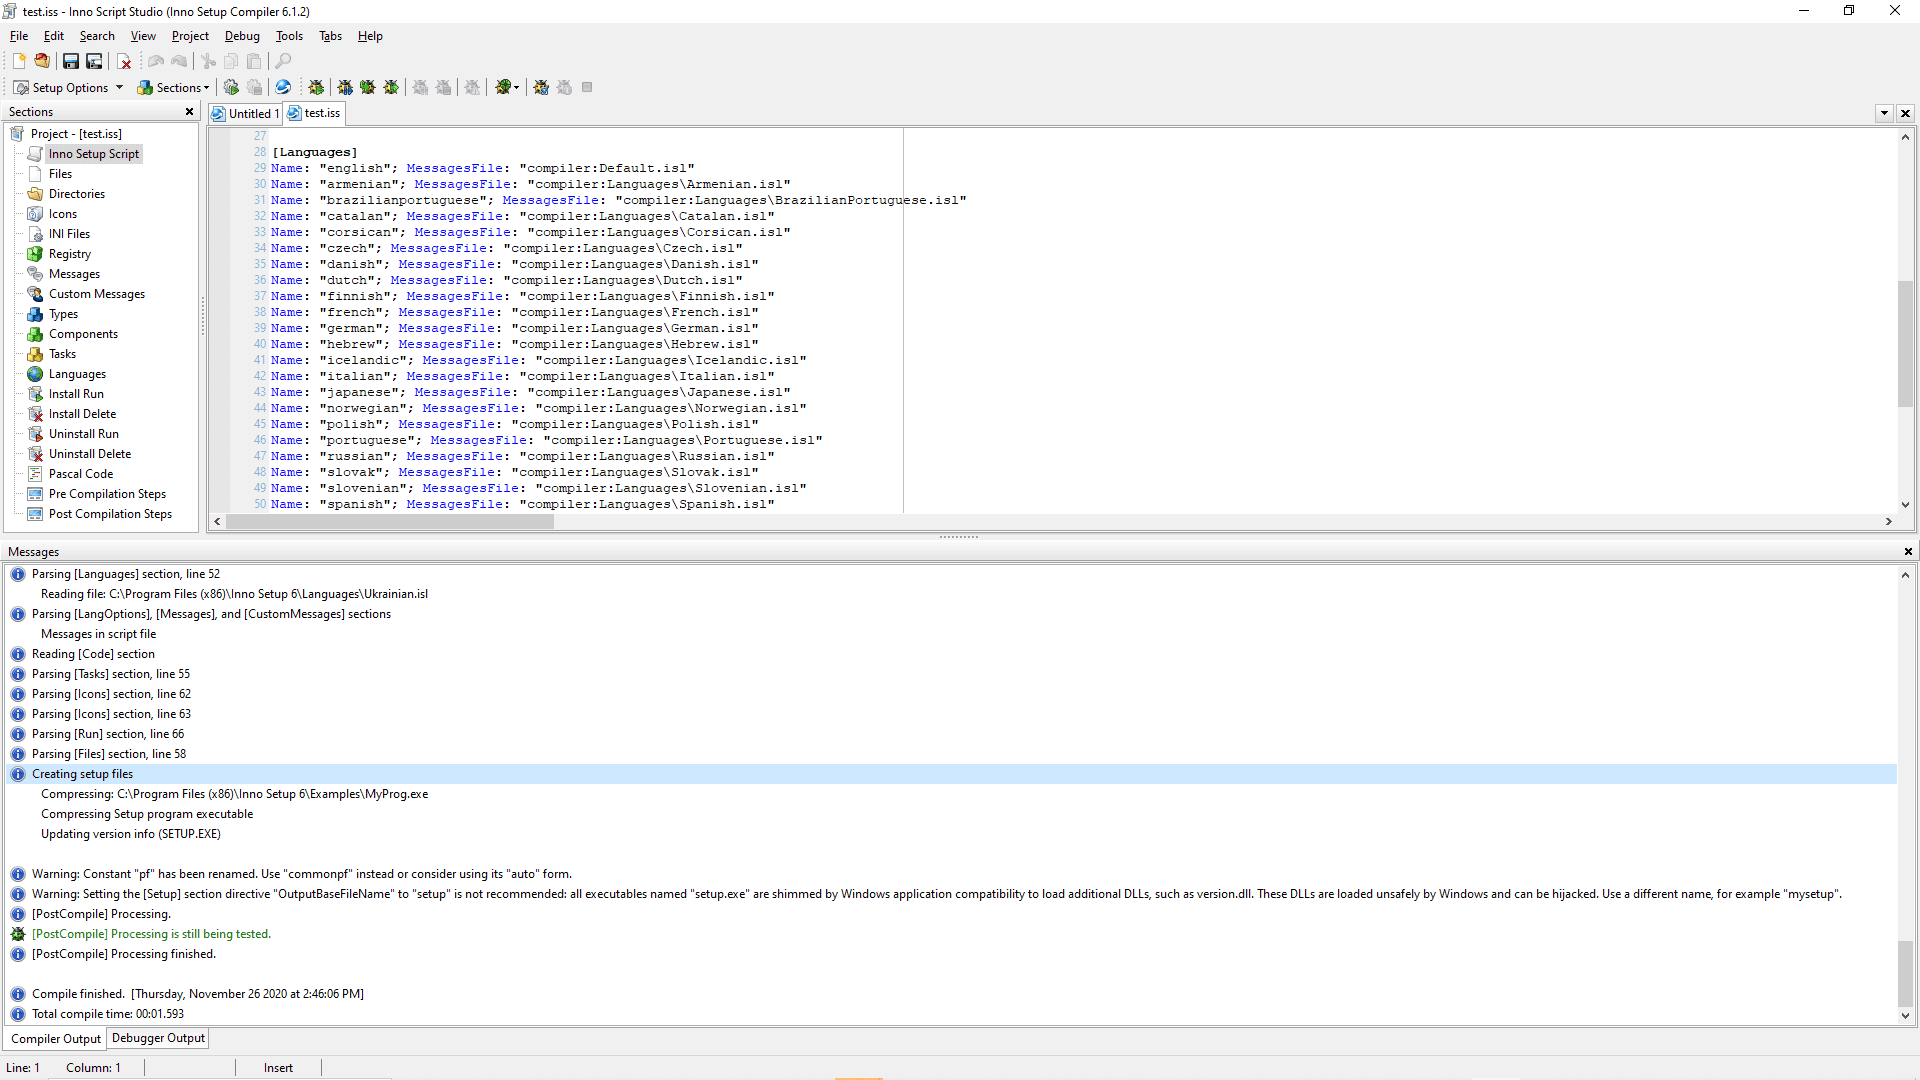The height and width of the screenshot is (1080, 1920).
Task: Click the Redo arrow icon
Action: pos(179,61)
